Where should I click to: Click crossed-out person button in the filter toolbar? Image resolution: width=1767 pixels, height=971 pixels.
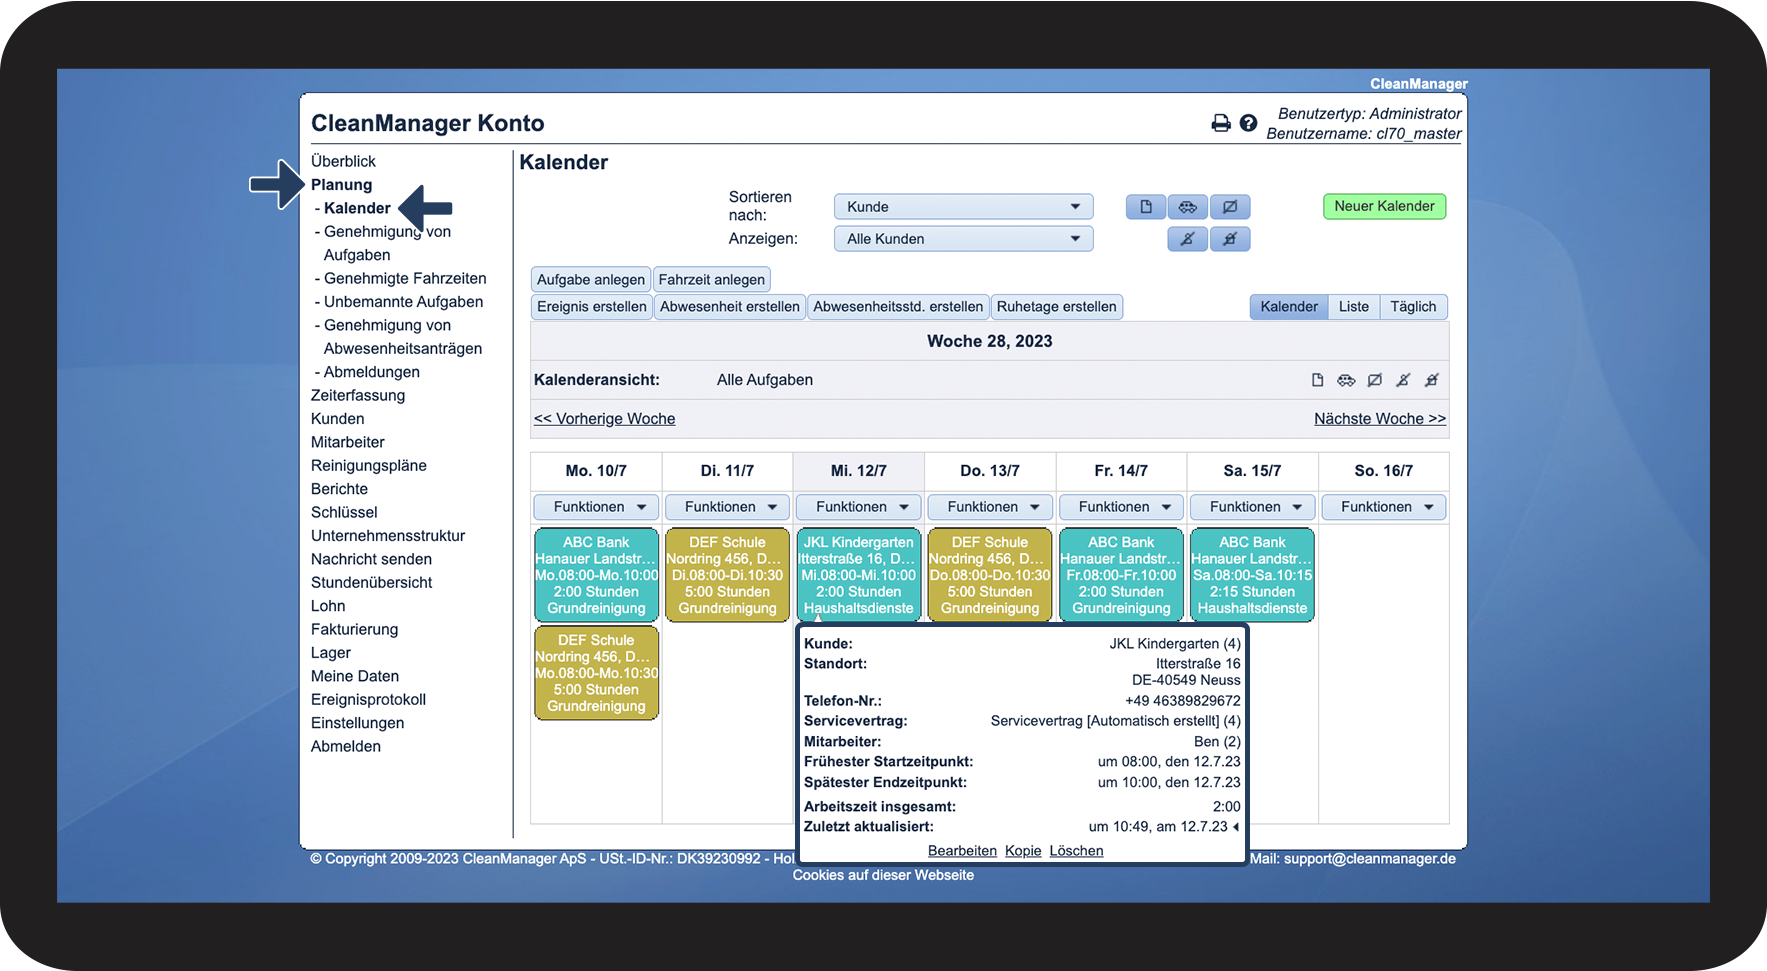pos(1187,239)
